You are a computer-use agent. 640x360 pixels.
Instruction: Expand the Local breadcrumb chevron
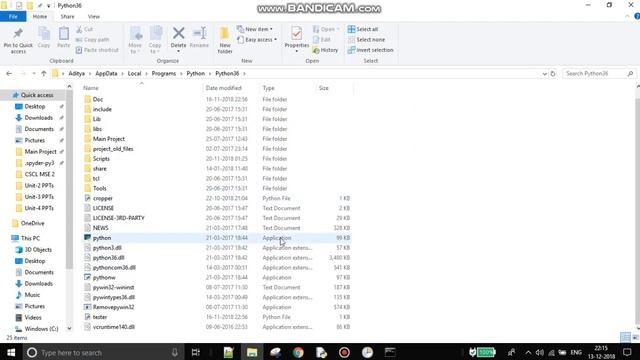(x=145, y=74)
